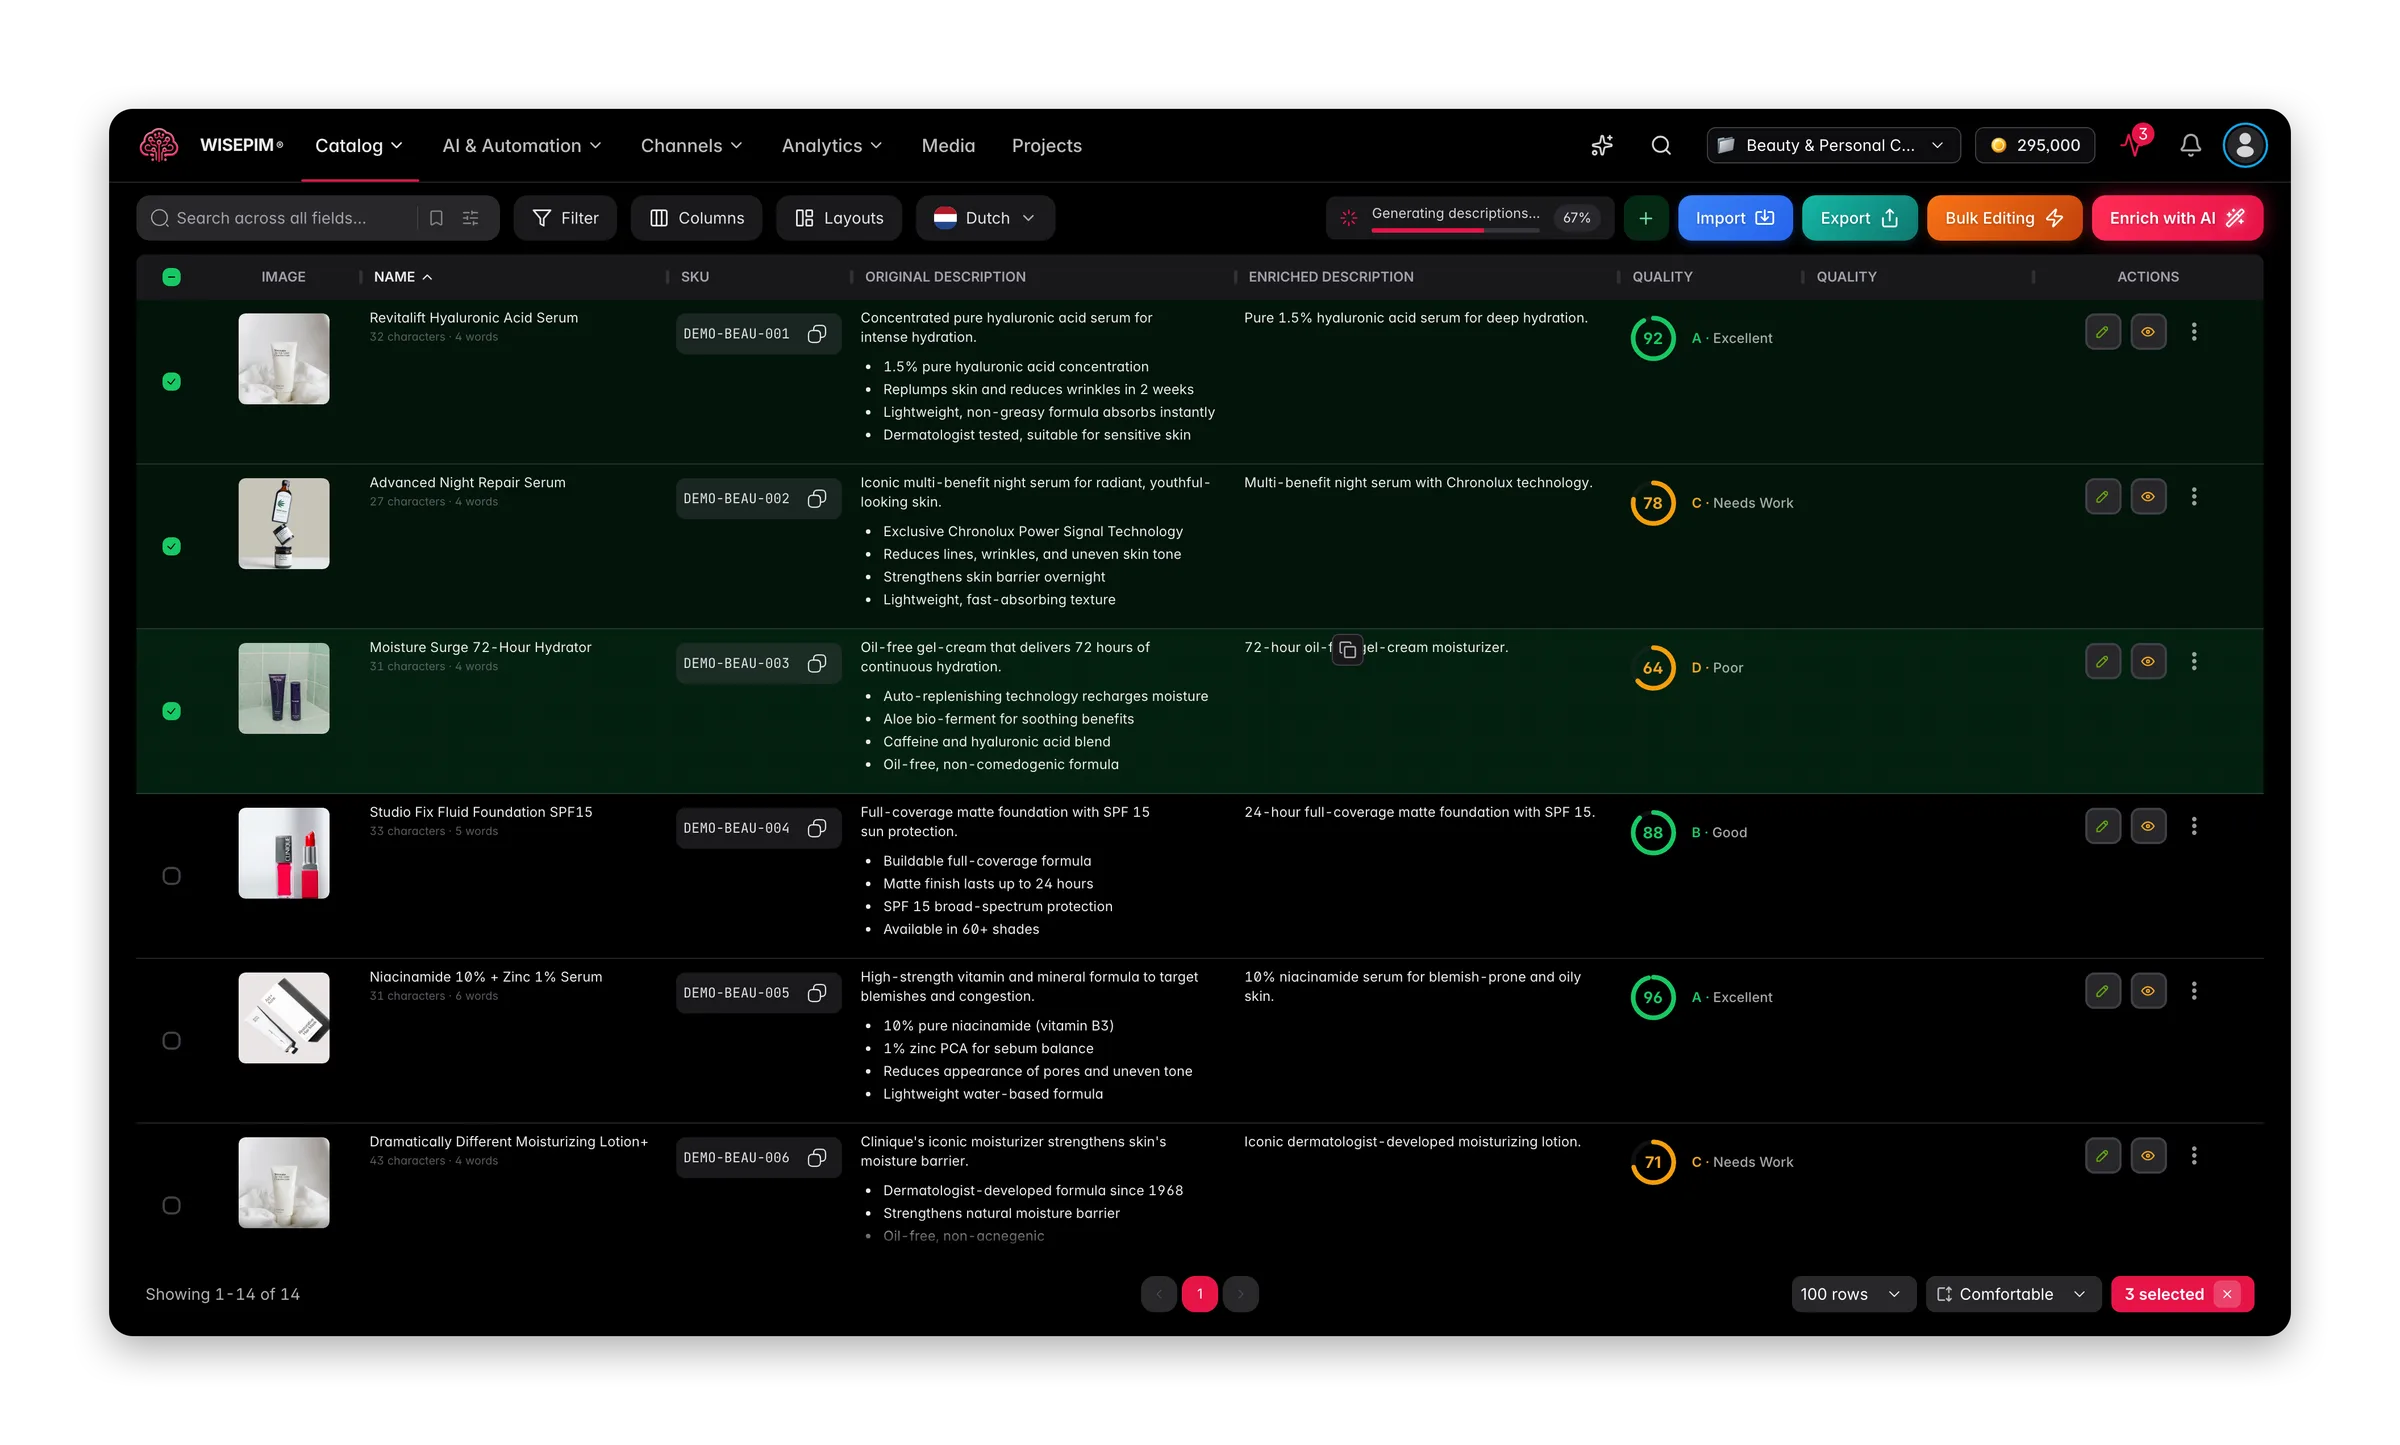Viewport: 2400px width, 1445px height.
Task: Copy SKU DEMO-BEAU-003
Action: (x=817, y=664)
